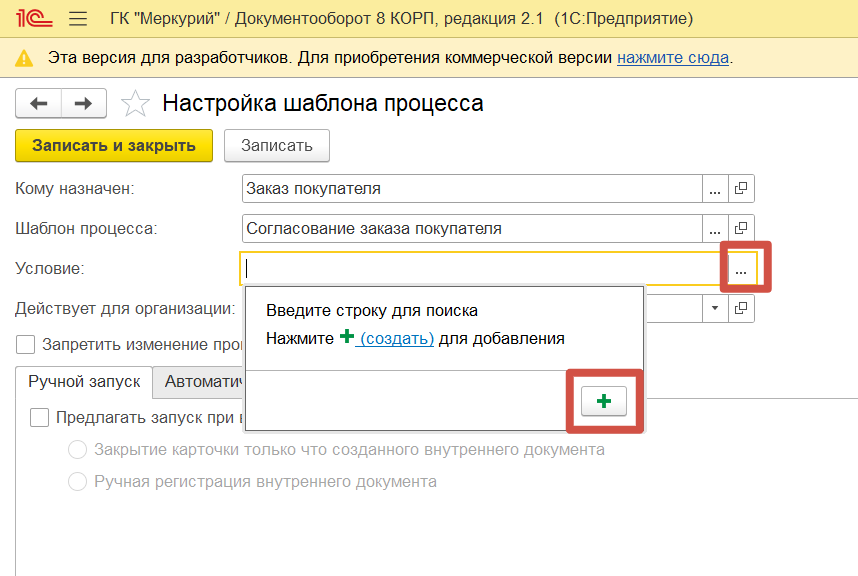Expand 'Действует для организации' dropdown arrow
Screen dimensions: 858x576
coord(715,308)
